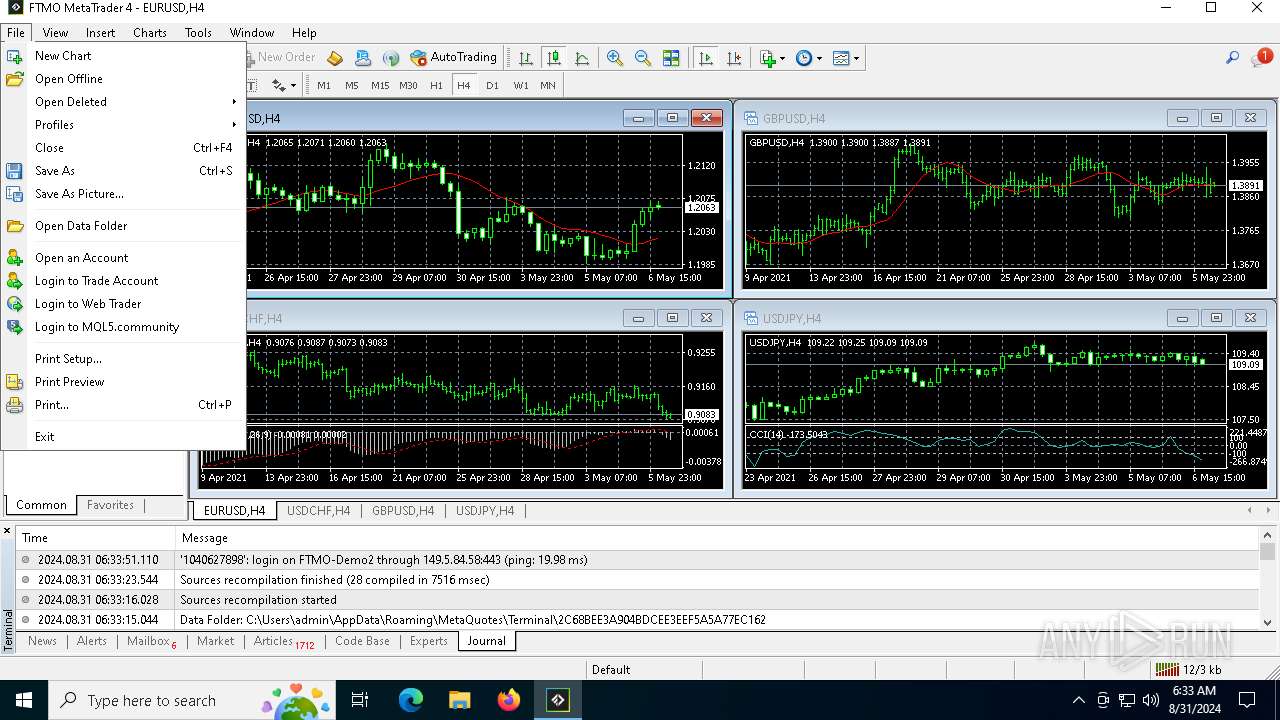Switch to the GBPUSD,H4 chart tab
1280x720 pixels.
pyautogui.click(x=403, y=511)
